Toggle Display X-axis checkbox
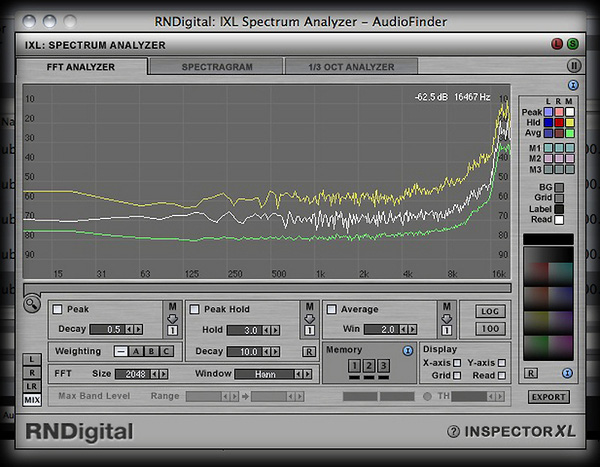This screenshot has height=467, width=600. [457, 362]
